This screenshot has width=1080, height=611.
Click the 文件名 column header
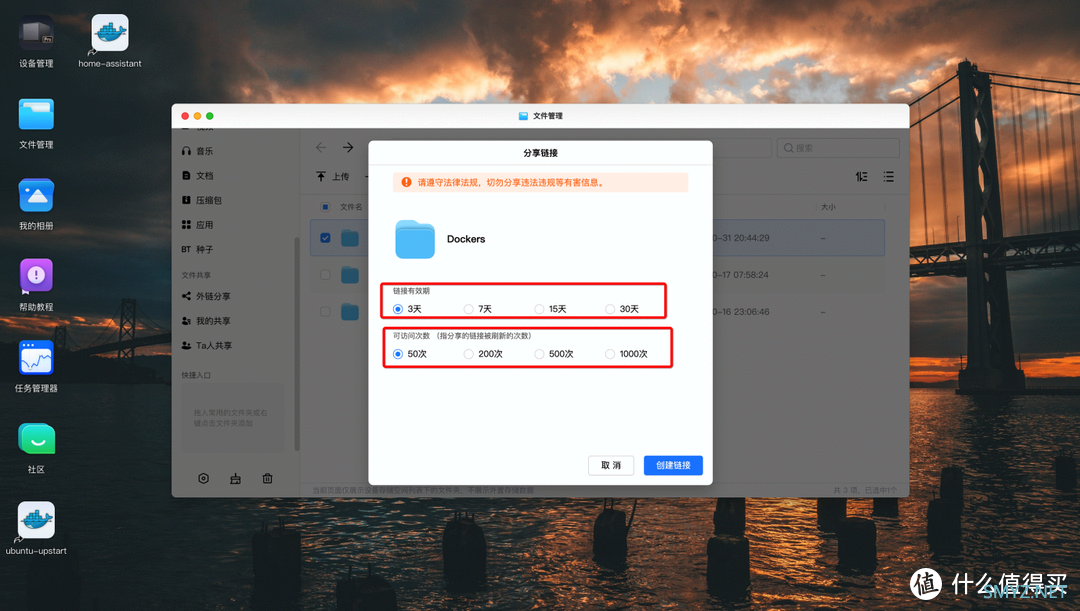click(x=351, y=207)
